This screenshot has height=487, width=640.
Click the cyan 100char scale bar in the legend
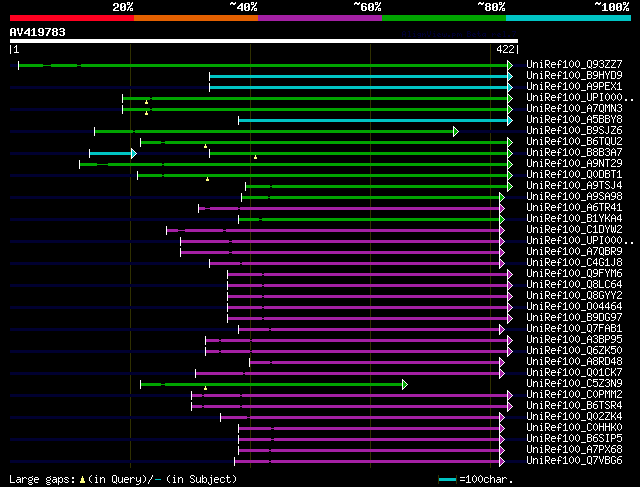(x=447, y=479)
